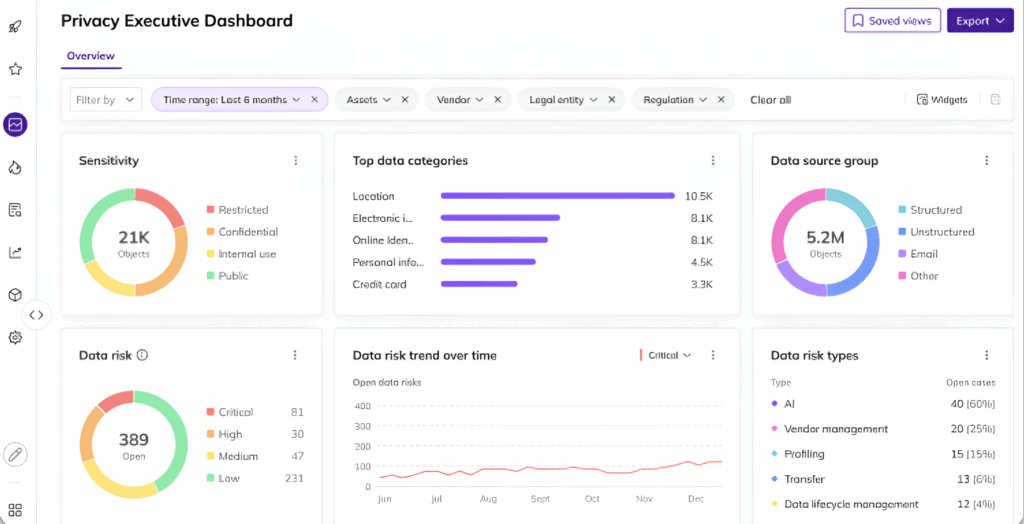Expand the Export dropdown button
Screen dimensions: 1024x524
980,21
